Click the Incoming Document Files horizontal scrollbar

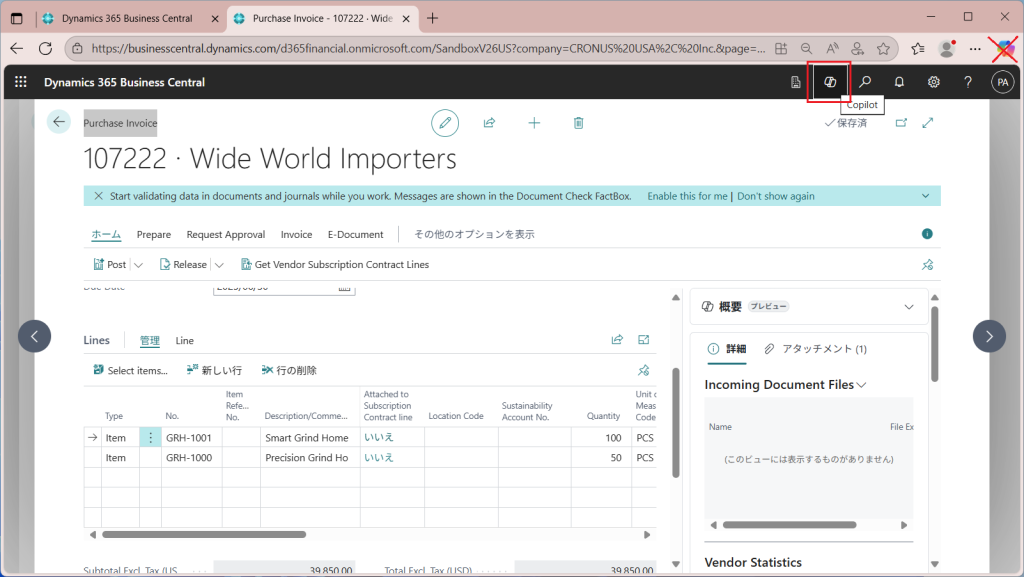[789, 525]
